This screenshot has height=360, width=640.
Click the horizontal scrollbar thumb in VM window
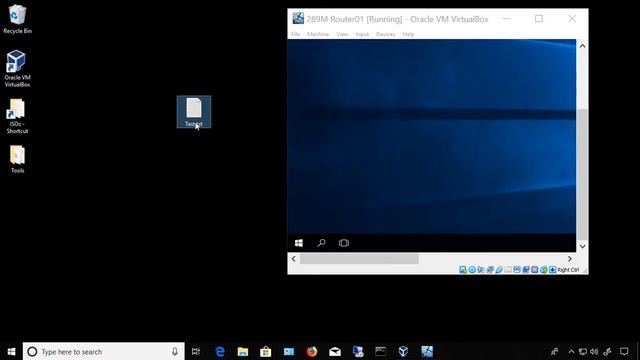coord(359,258)
